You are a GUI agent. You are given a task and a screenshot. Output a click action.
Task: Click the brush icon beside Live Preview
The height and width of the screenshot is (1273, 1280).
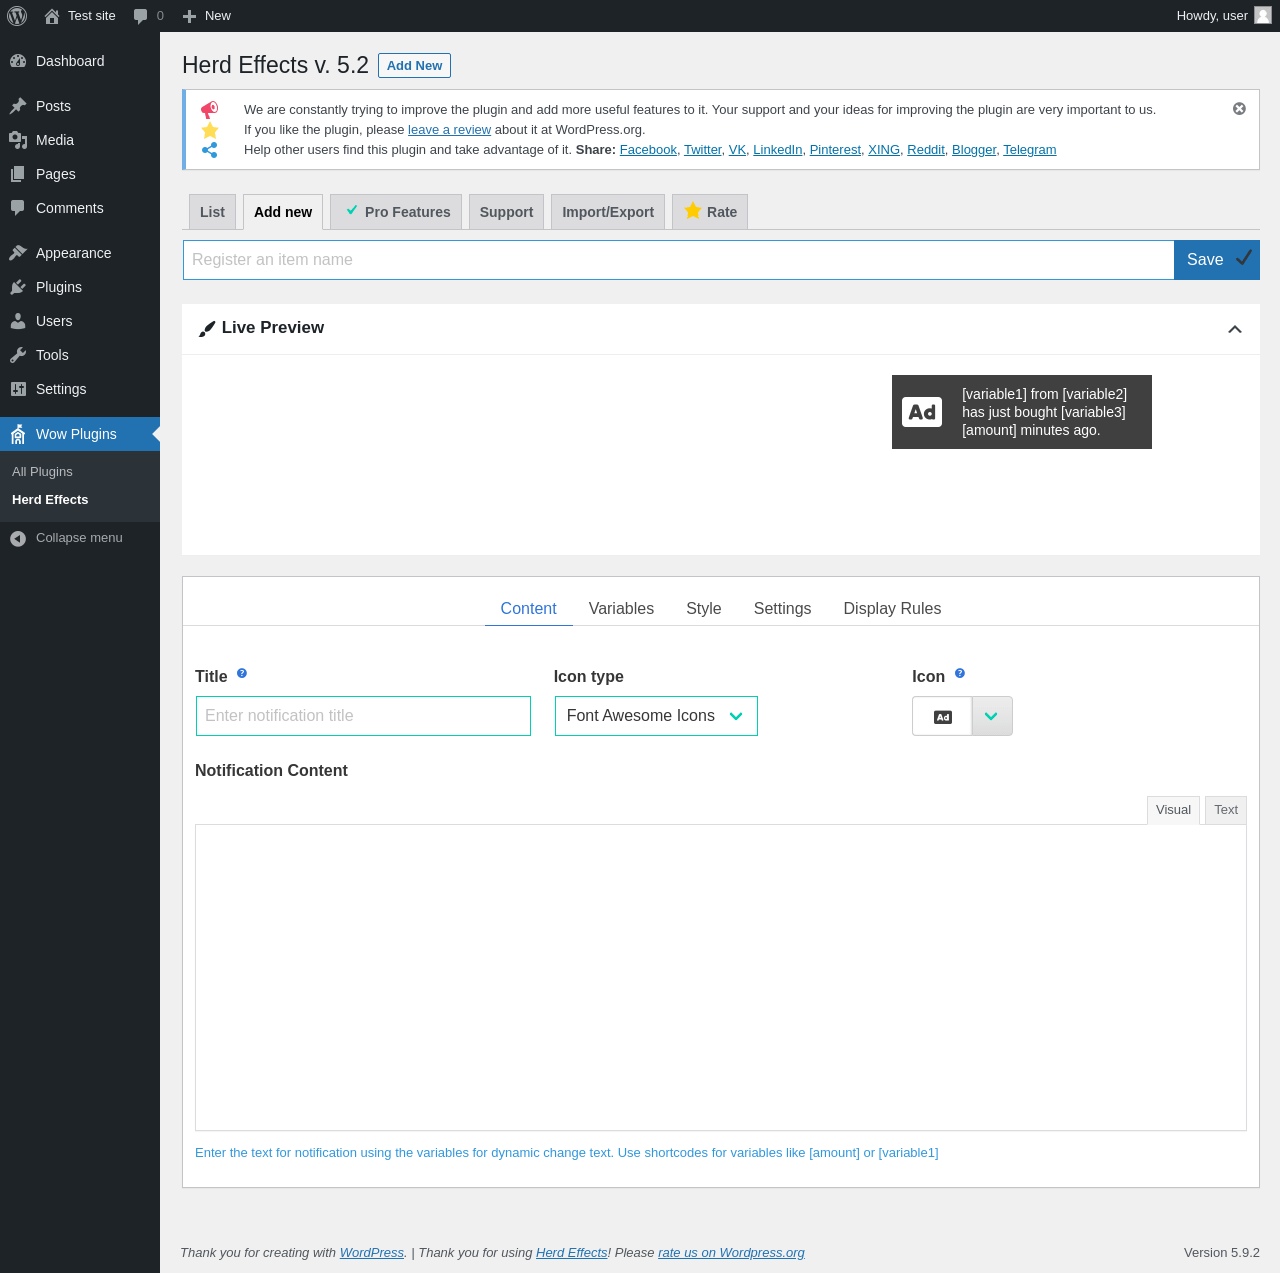[x=207, y=328]
